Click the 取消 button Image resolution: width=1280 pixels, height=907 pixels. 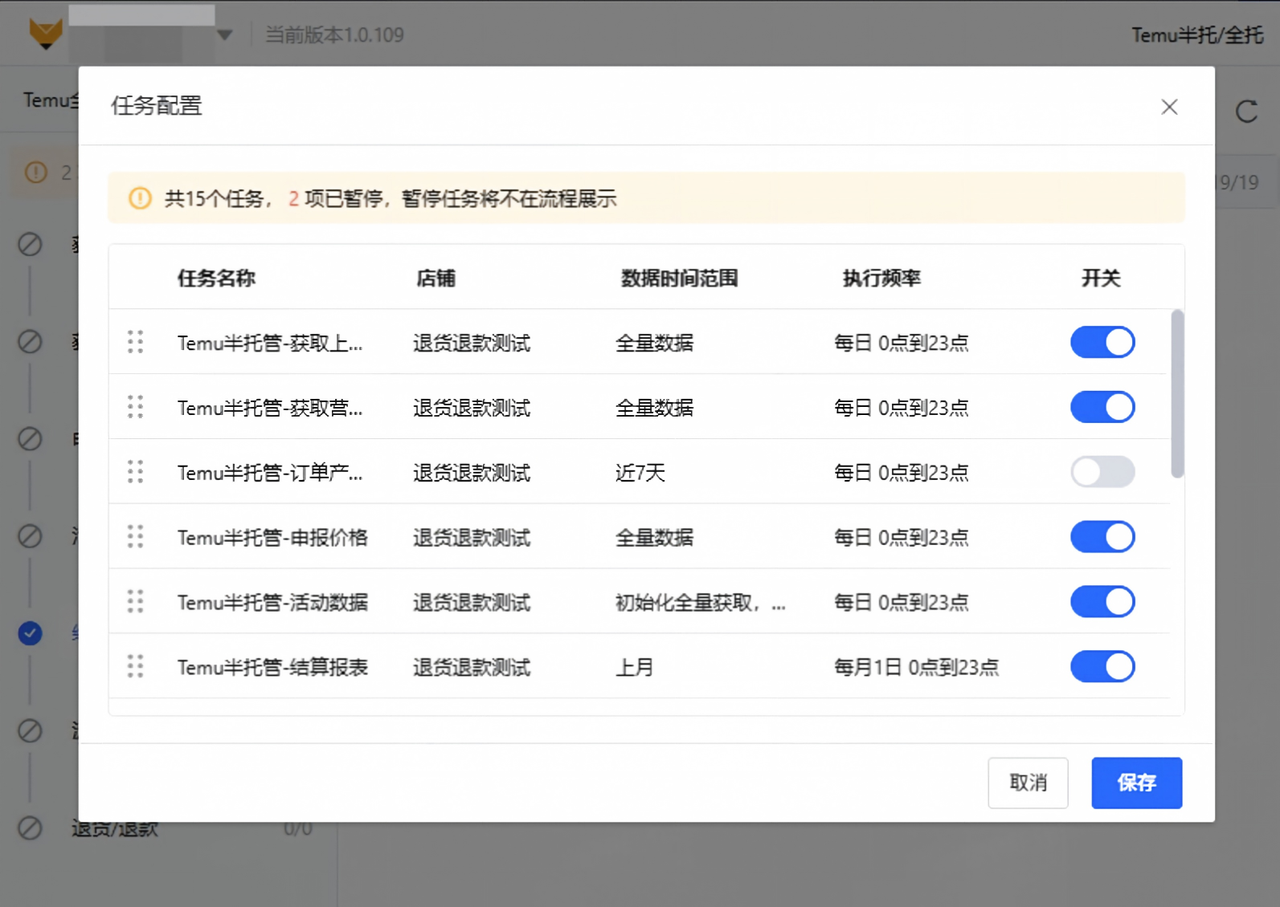tap(1028, 783)
